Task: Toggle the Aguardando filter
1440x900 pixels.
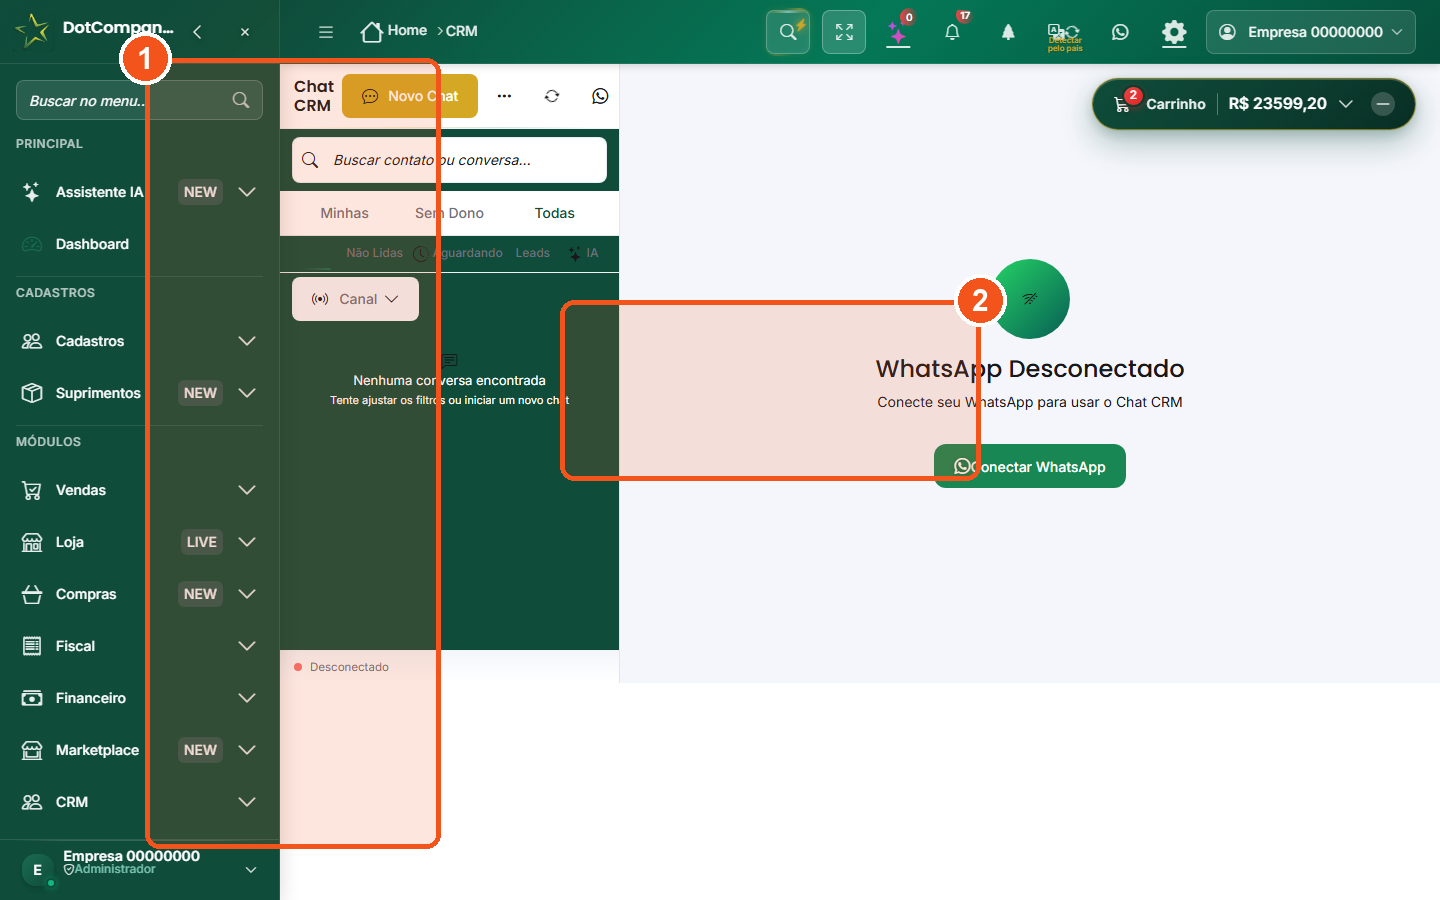Action: [x=458, y=253]
